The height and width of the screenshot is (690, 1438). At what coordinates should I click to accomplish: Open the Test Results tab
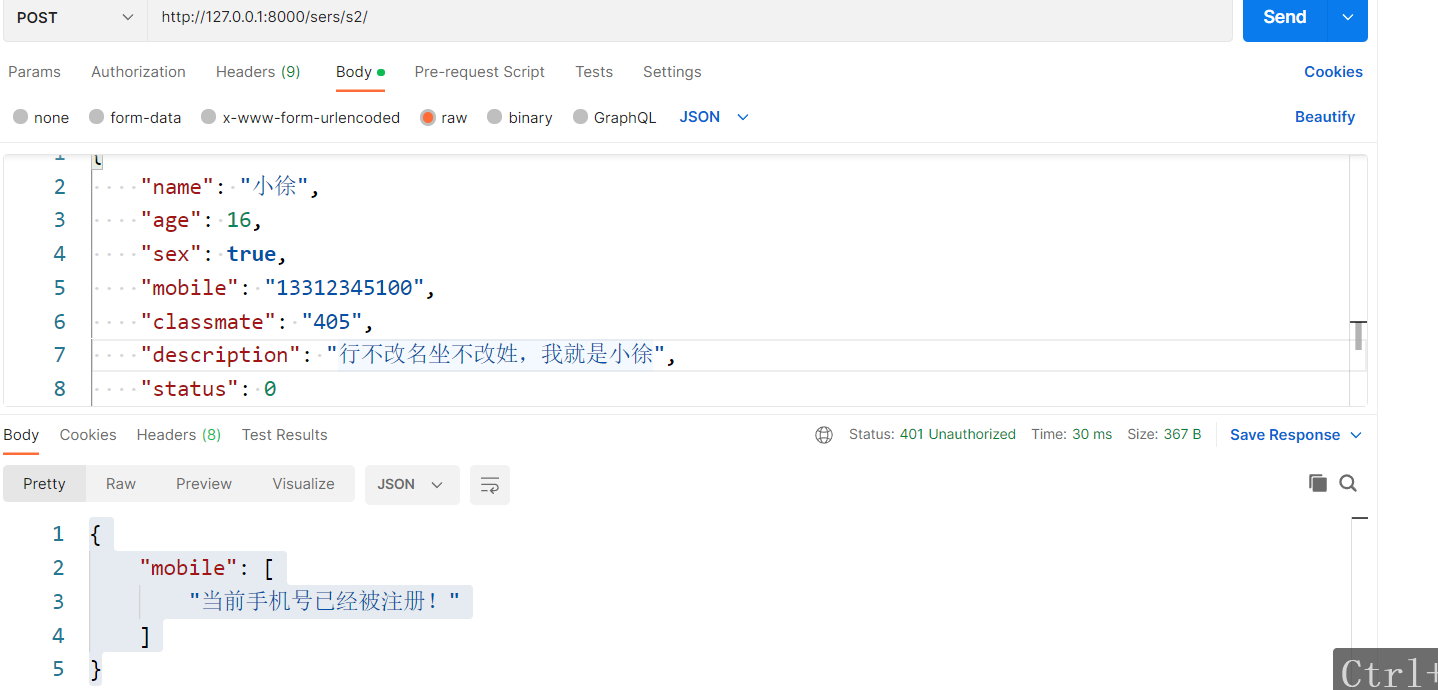click(x=284, y=435)
